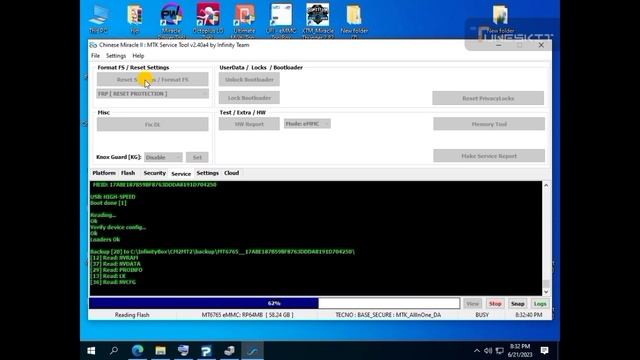Click the gray device icon in taskbar
The width and height of the screenshot is (640, 360).
(x=229, y=350)
